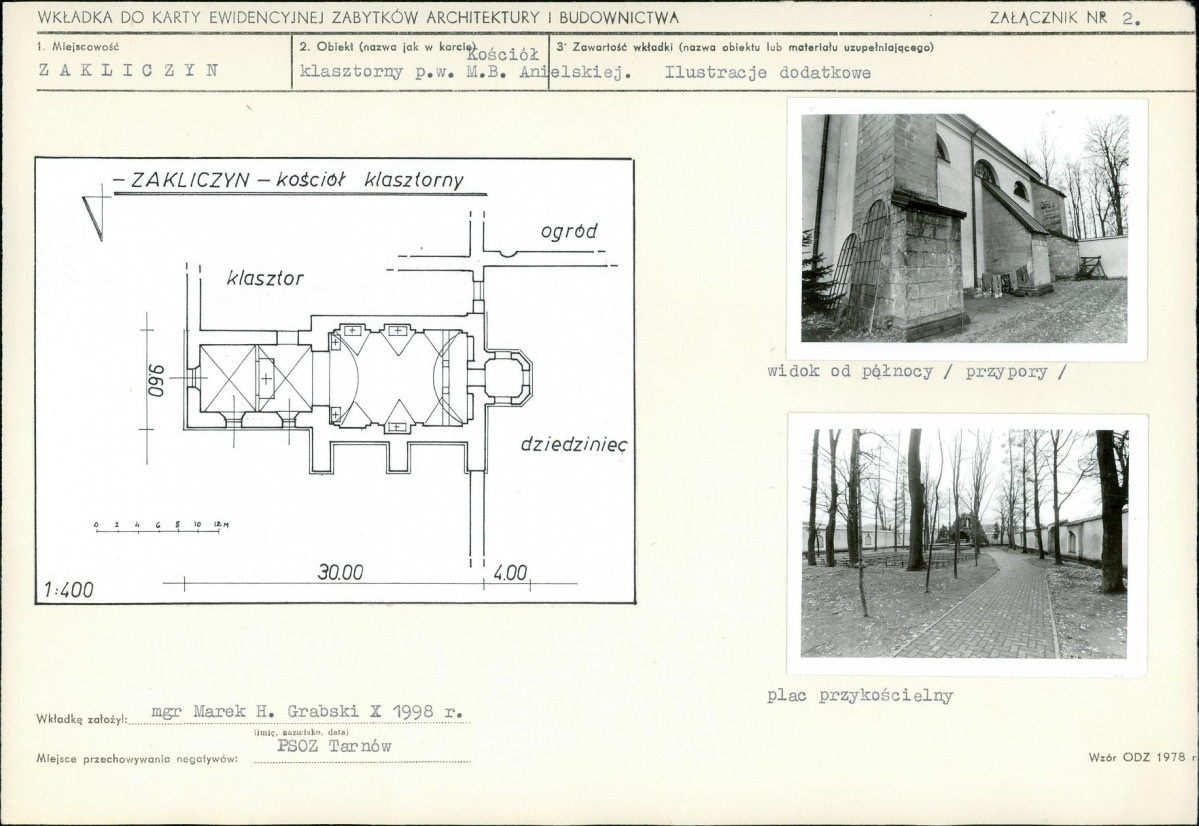1199x826 pixels.
Task: Click the vertical dimension '960' on the plan
Action: (x=156, y=380)
